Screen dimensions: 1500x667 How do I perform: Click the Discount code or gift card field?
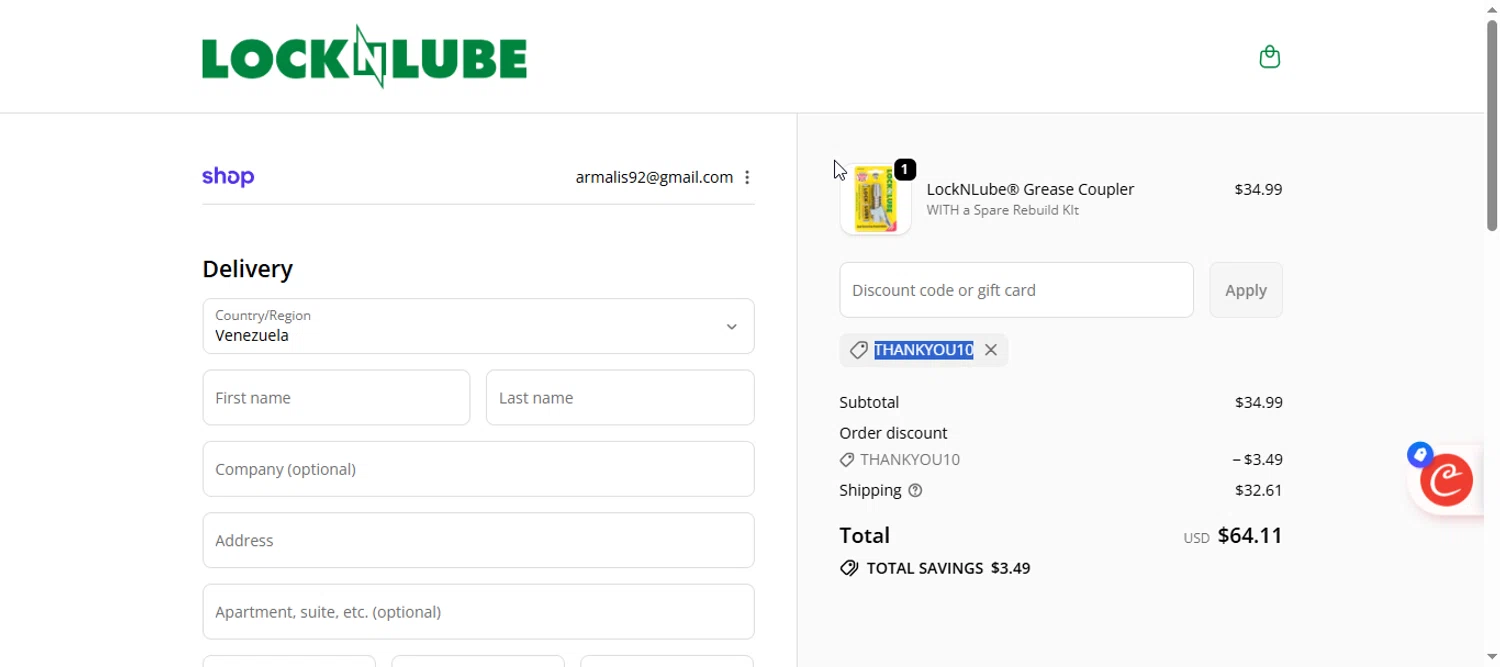click(x=1016, y=290)
